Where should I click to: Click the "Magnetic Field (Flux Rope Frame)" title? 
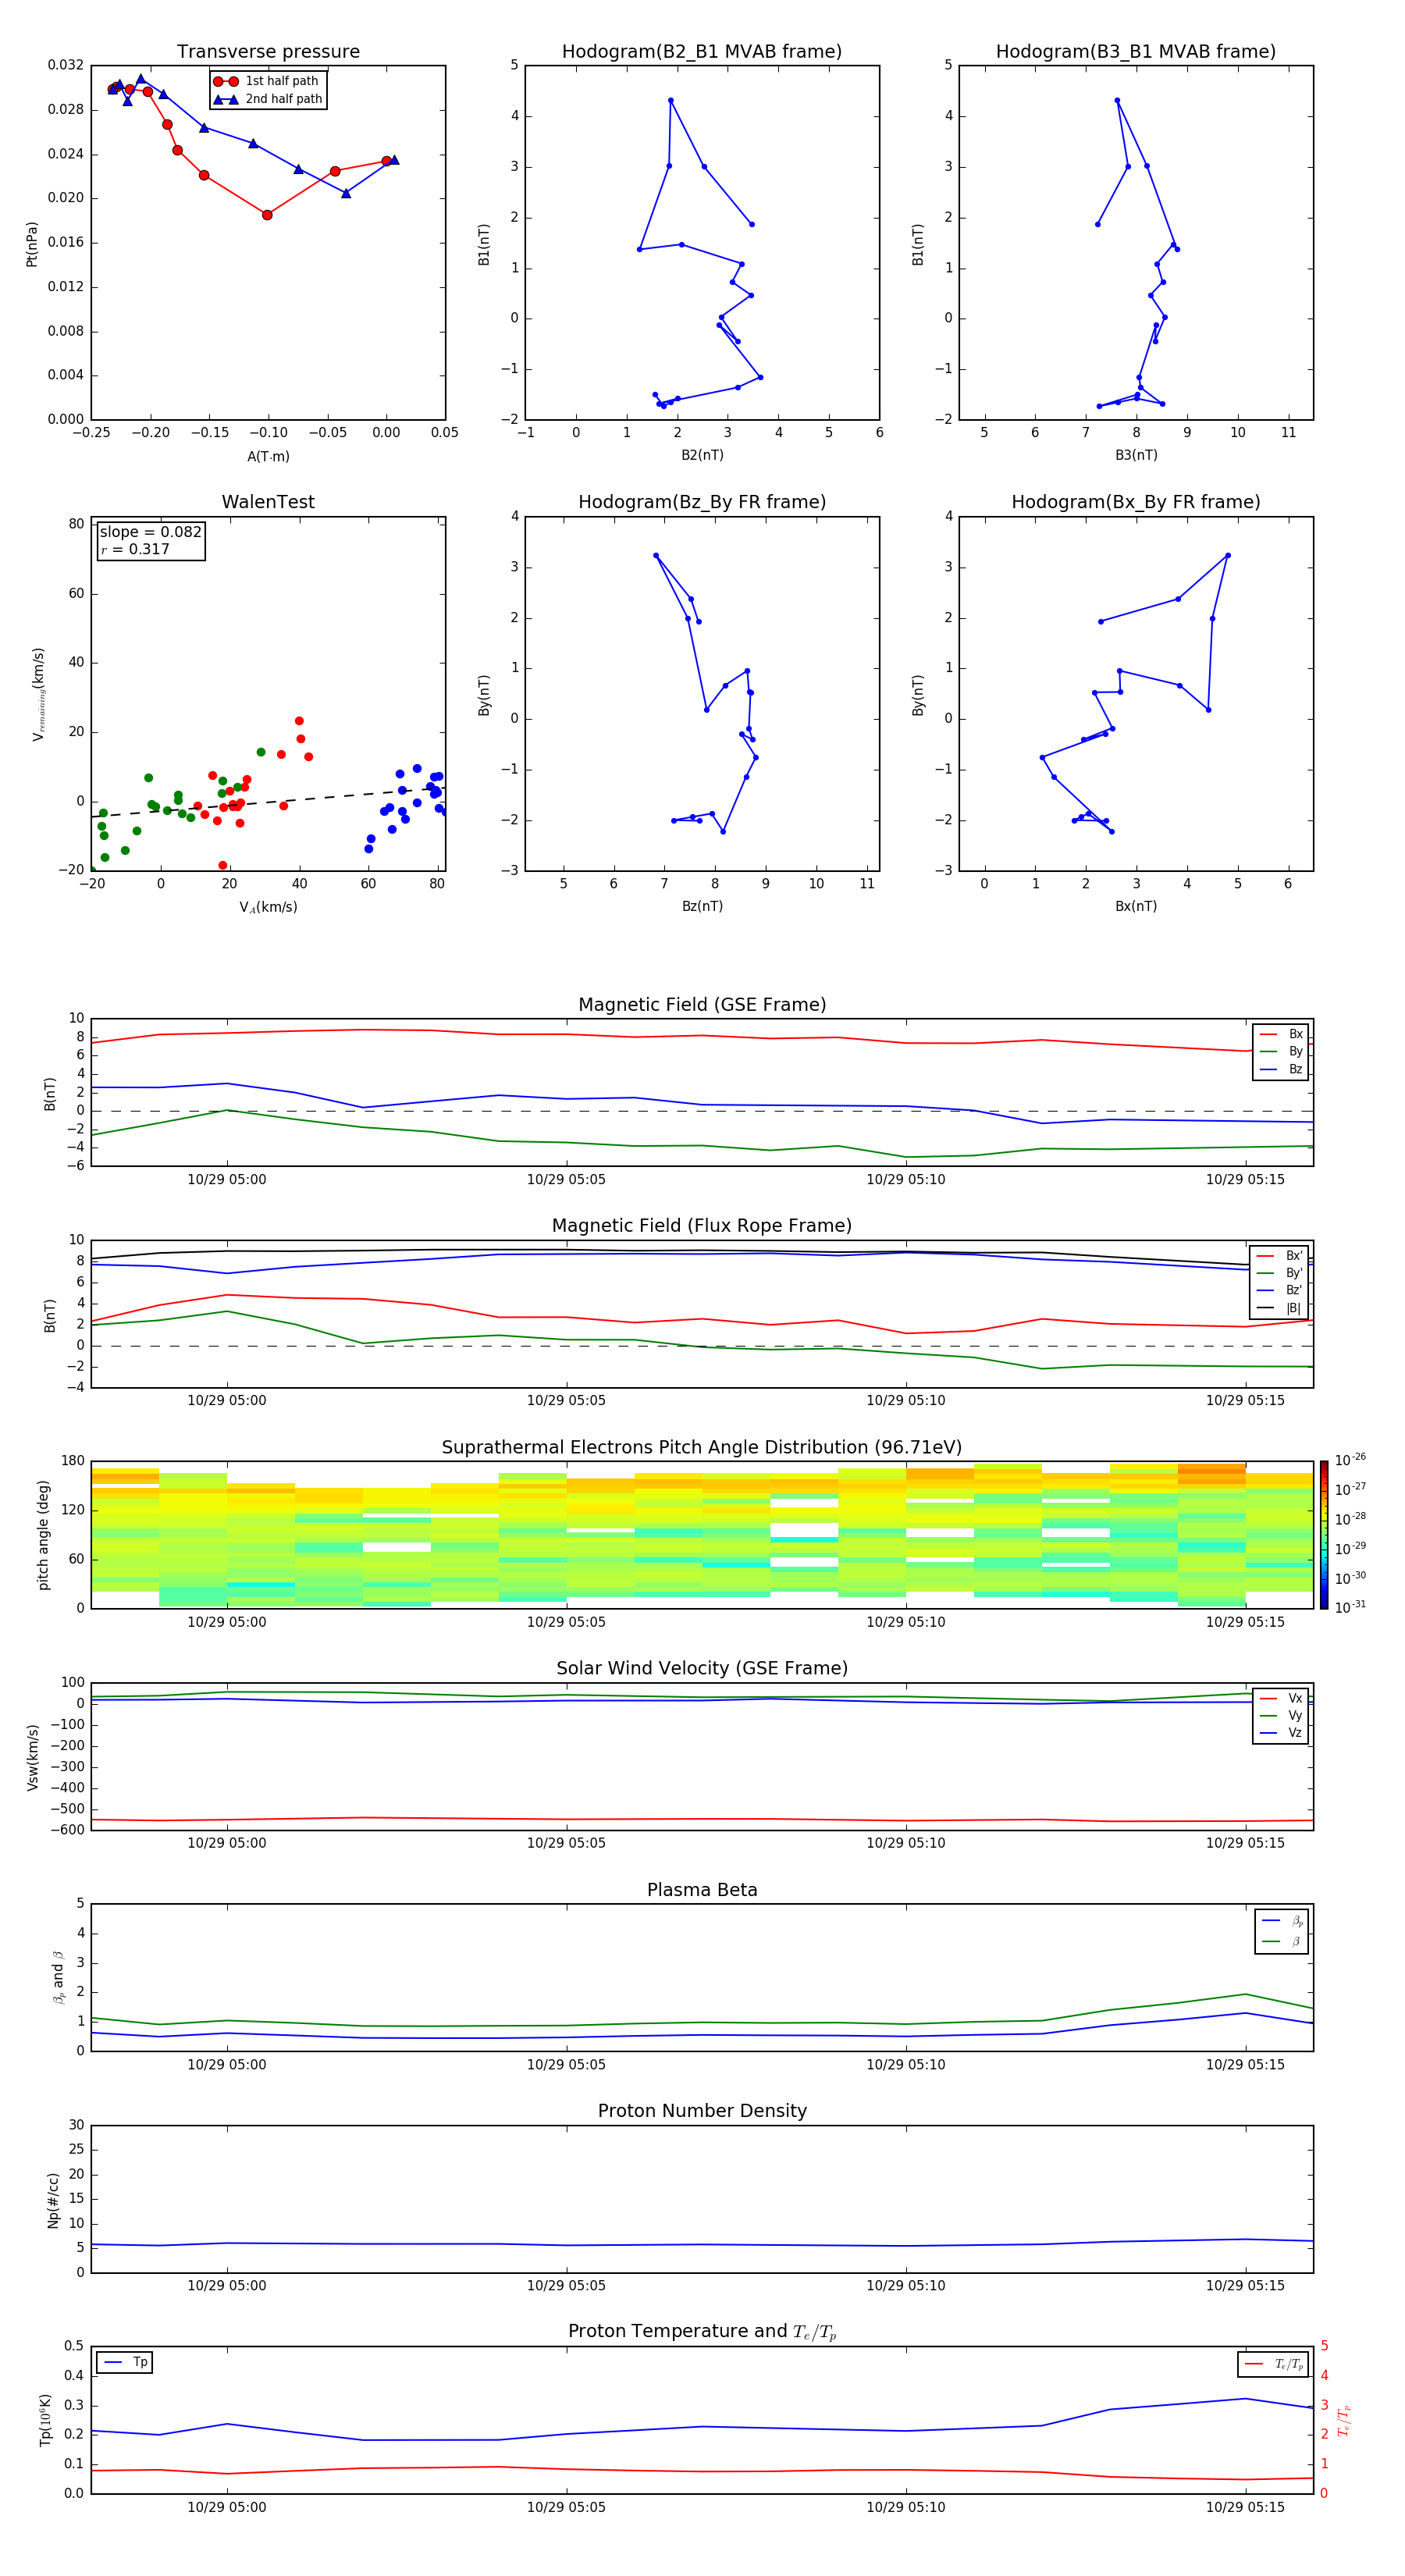[702, 1226]
